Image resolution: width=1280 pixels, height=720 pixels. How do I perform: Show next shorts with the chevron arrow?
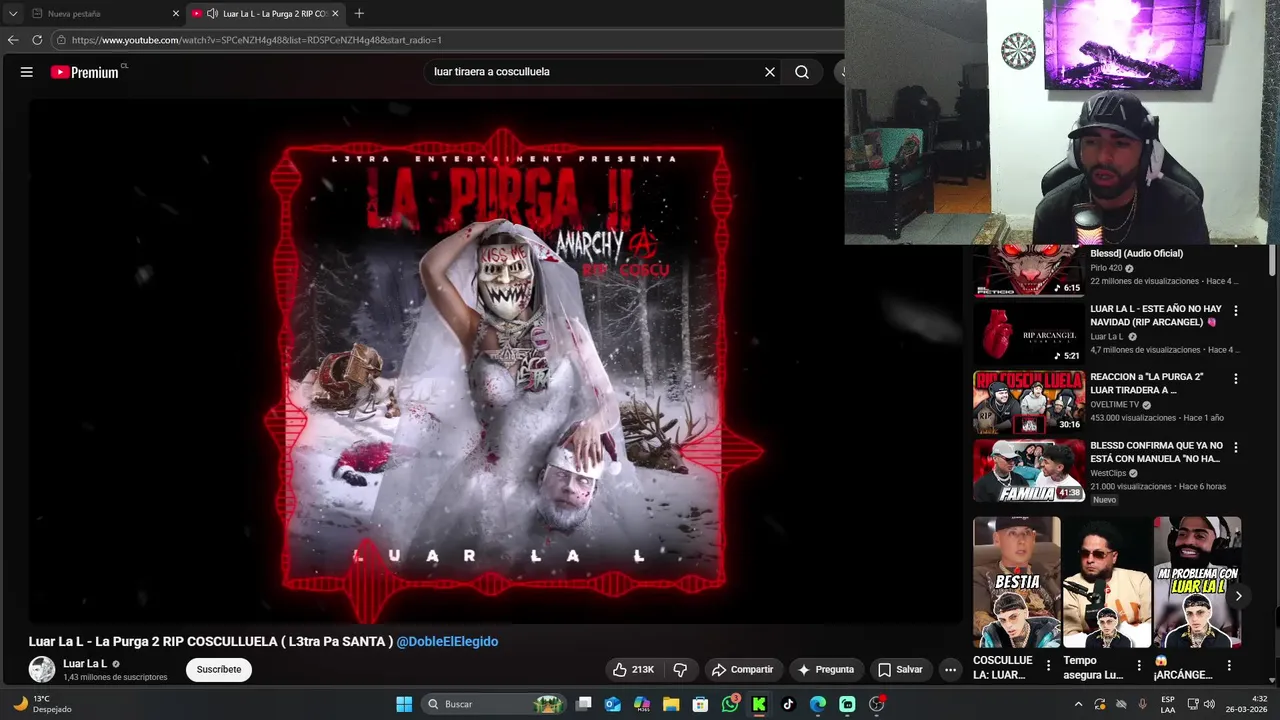(1238, 596)
